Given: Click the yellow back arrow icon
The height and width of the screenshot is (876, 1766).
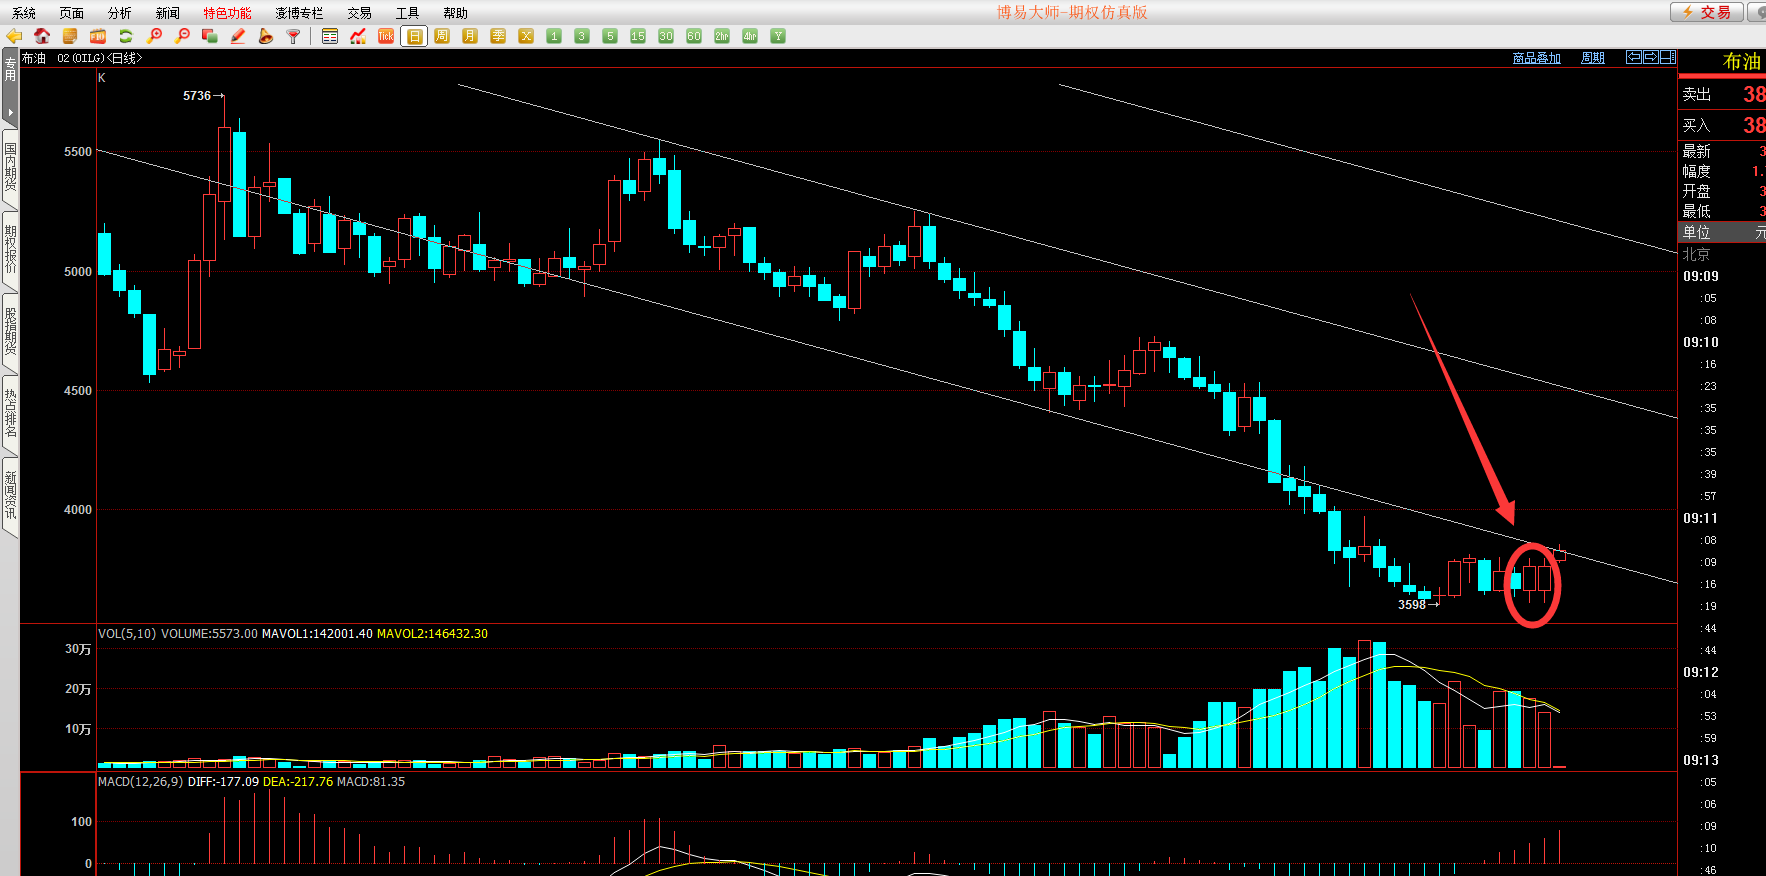Looking at the screenshot, I should pos(14,36).
